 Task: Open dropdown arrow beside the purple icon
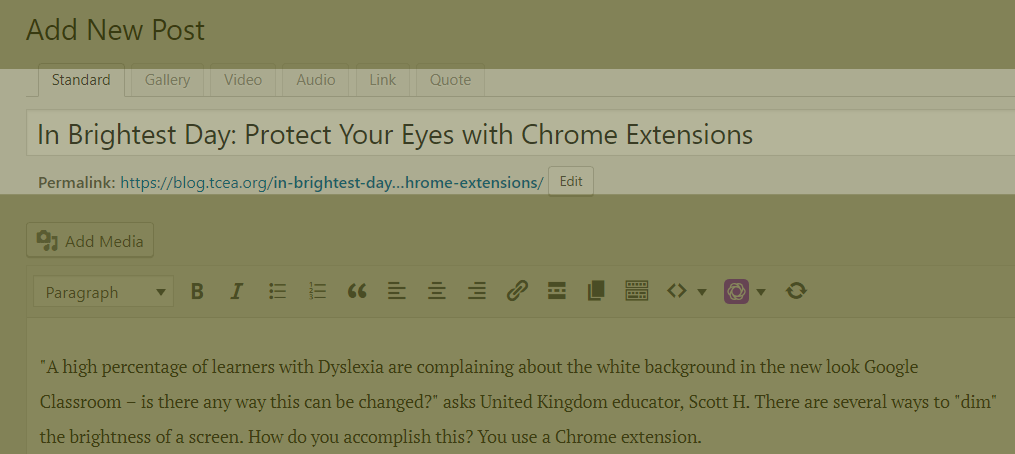click(761, 292)
